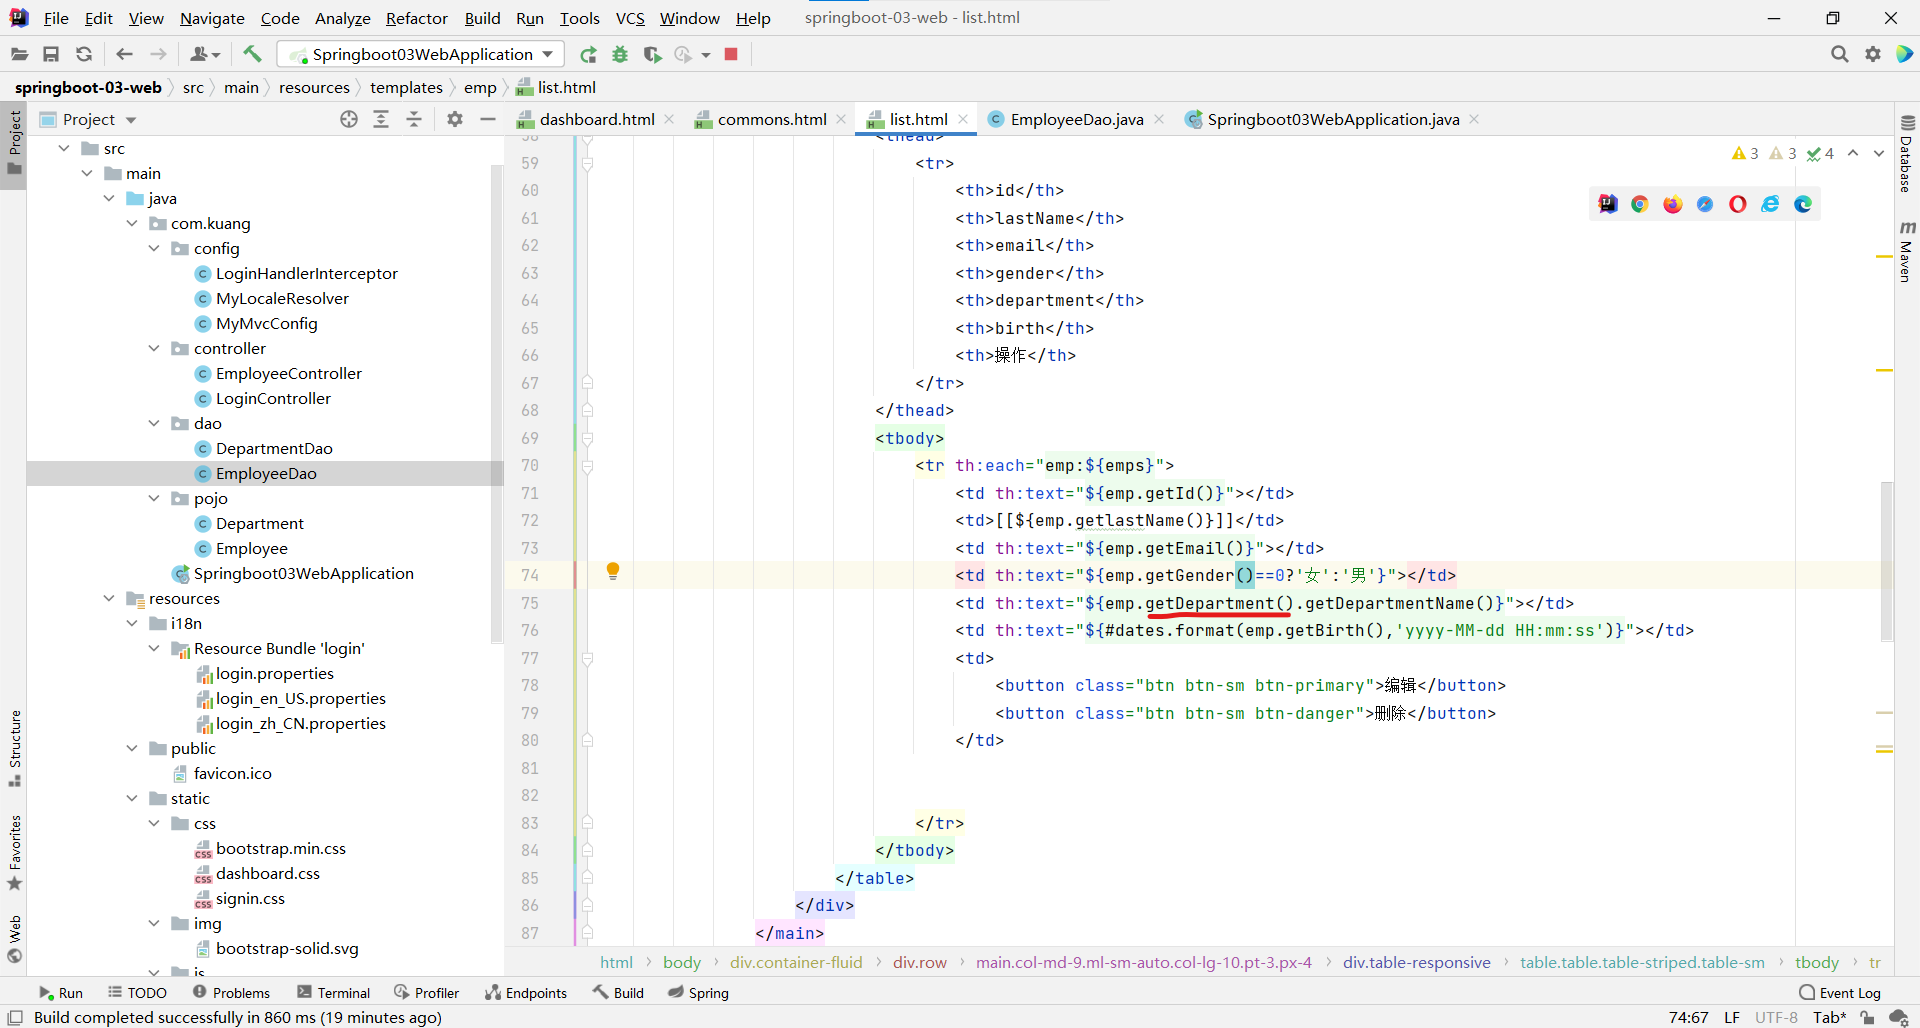
Task: Select EmployeeController in project tree
Action: pyautogui.click(x=289, y=373)
